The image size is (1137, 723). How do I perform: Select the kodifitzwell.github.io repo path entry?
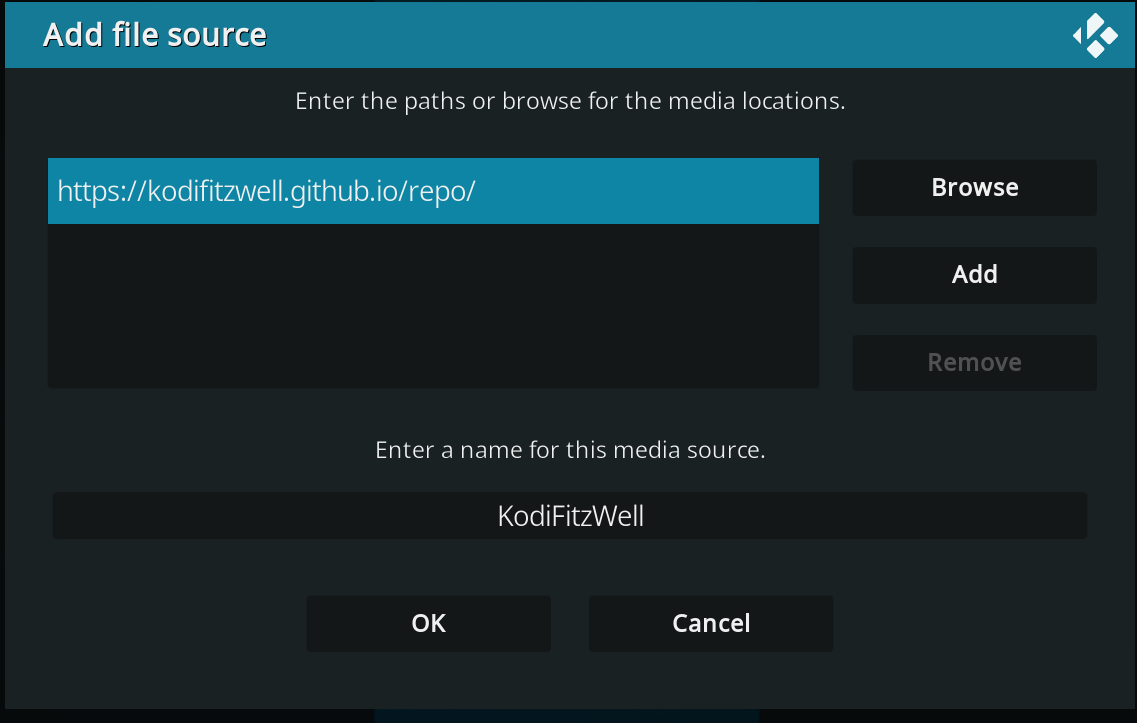click(x=432, y=191)
